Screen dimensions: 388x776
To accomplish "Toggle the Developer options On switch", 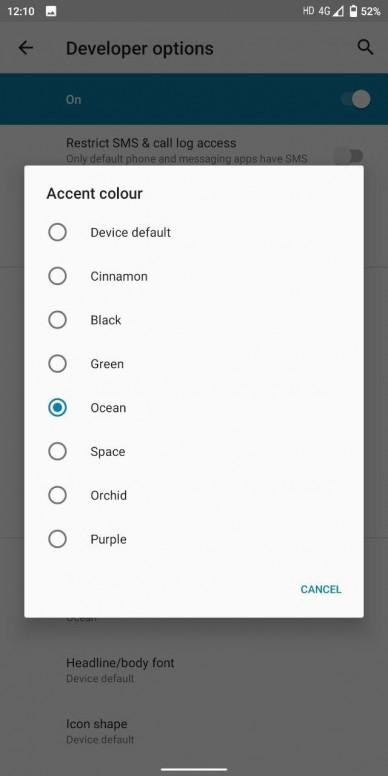I will (355, 99).
